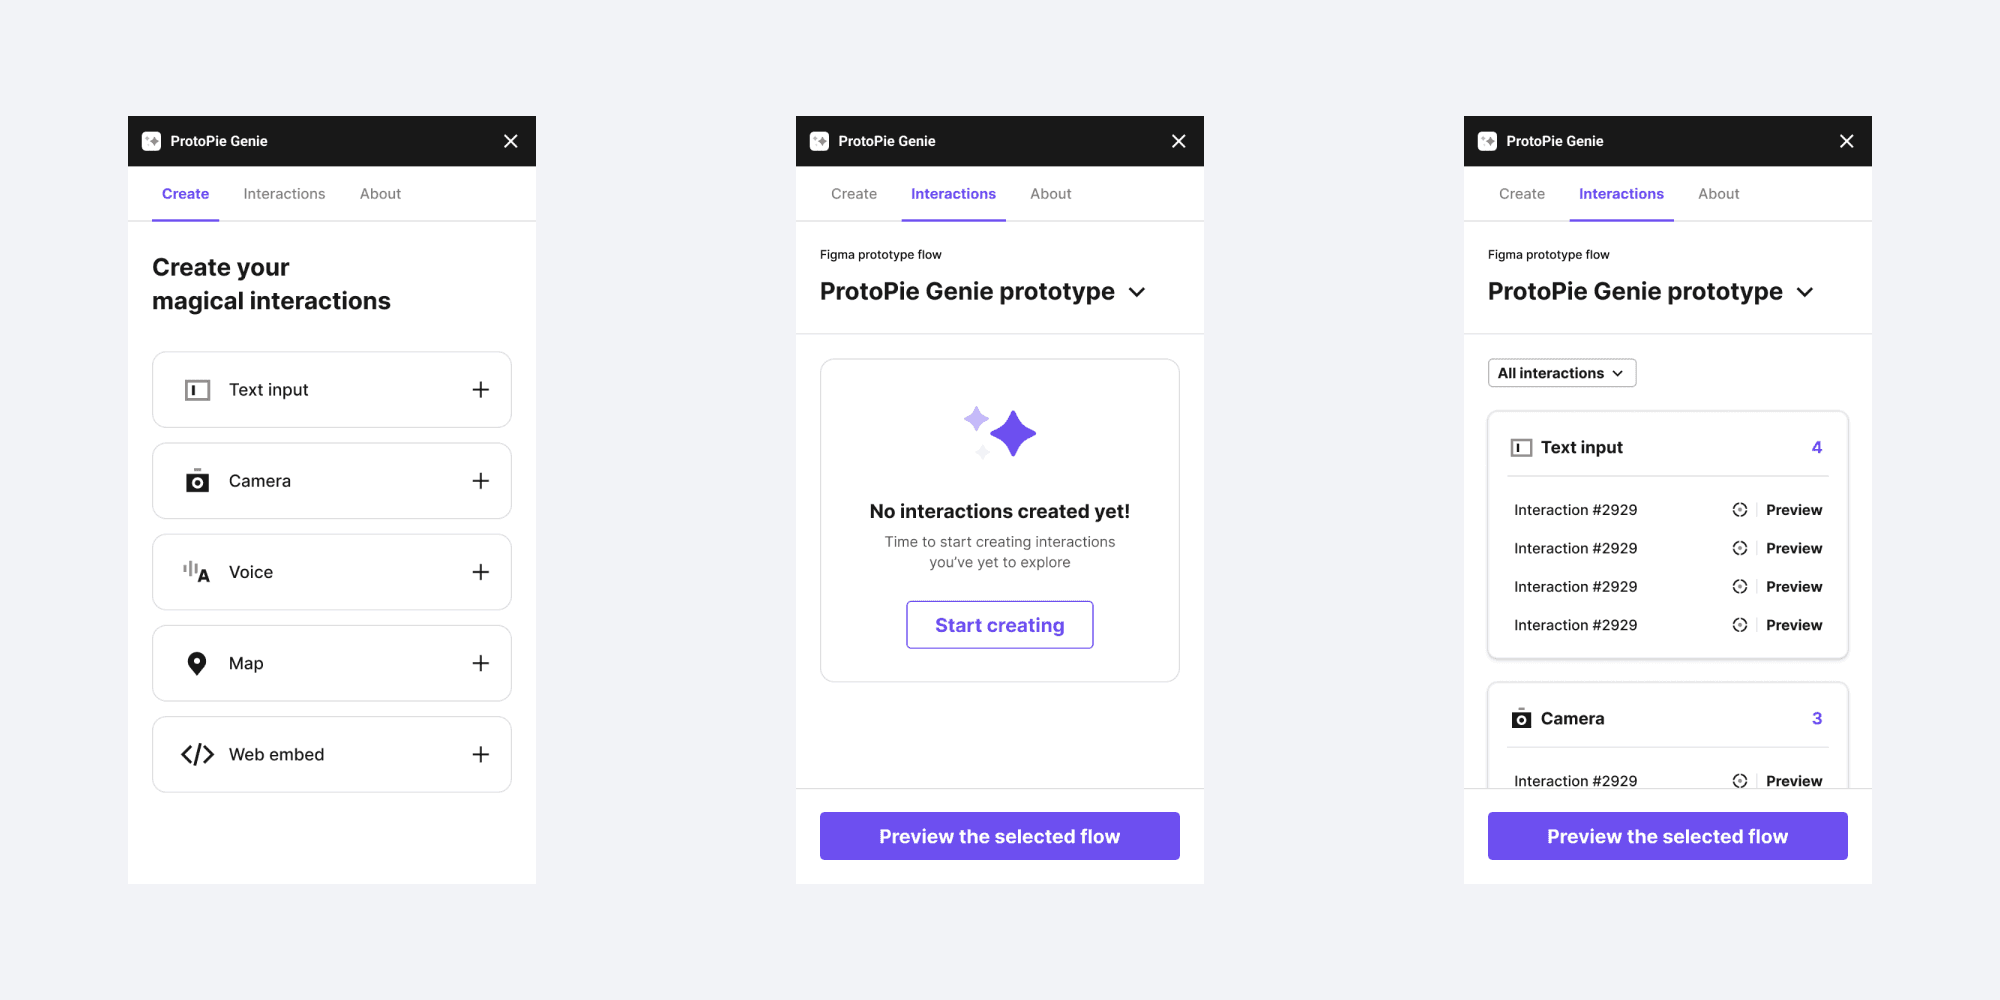Select the Text input icon
Viewport: 2000px width, 1000px height.
197,390
